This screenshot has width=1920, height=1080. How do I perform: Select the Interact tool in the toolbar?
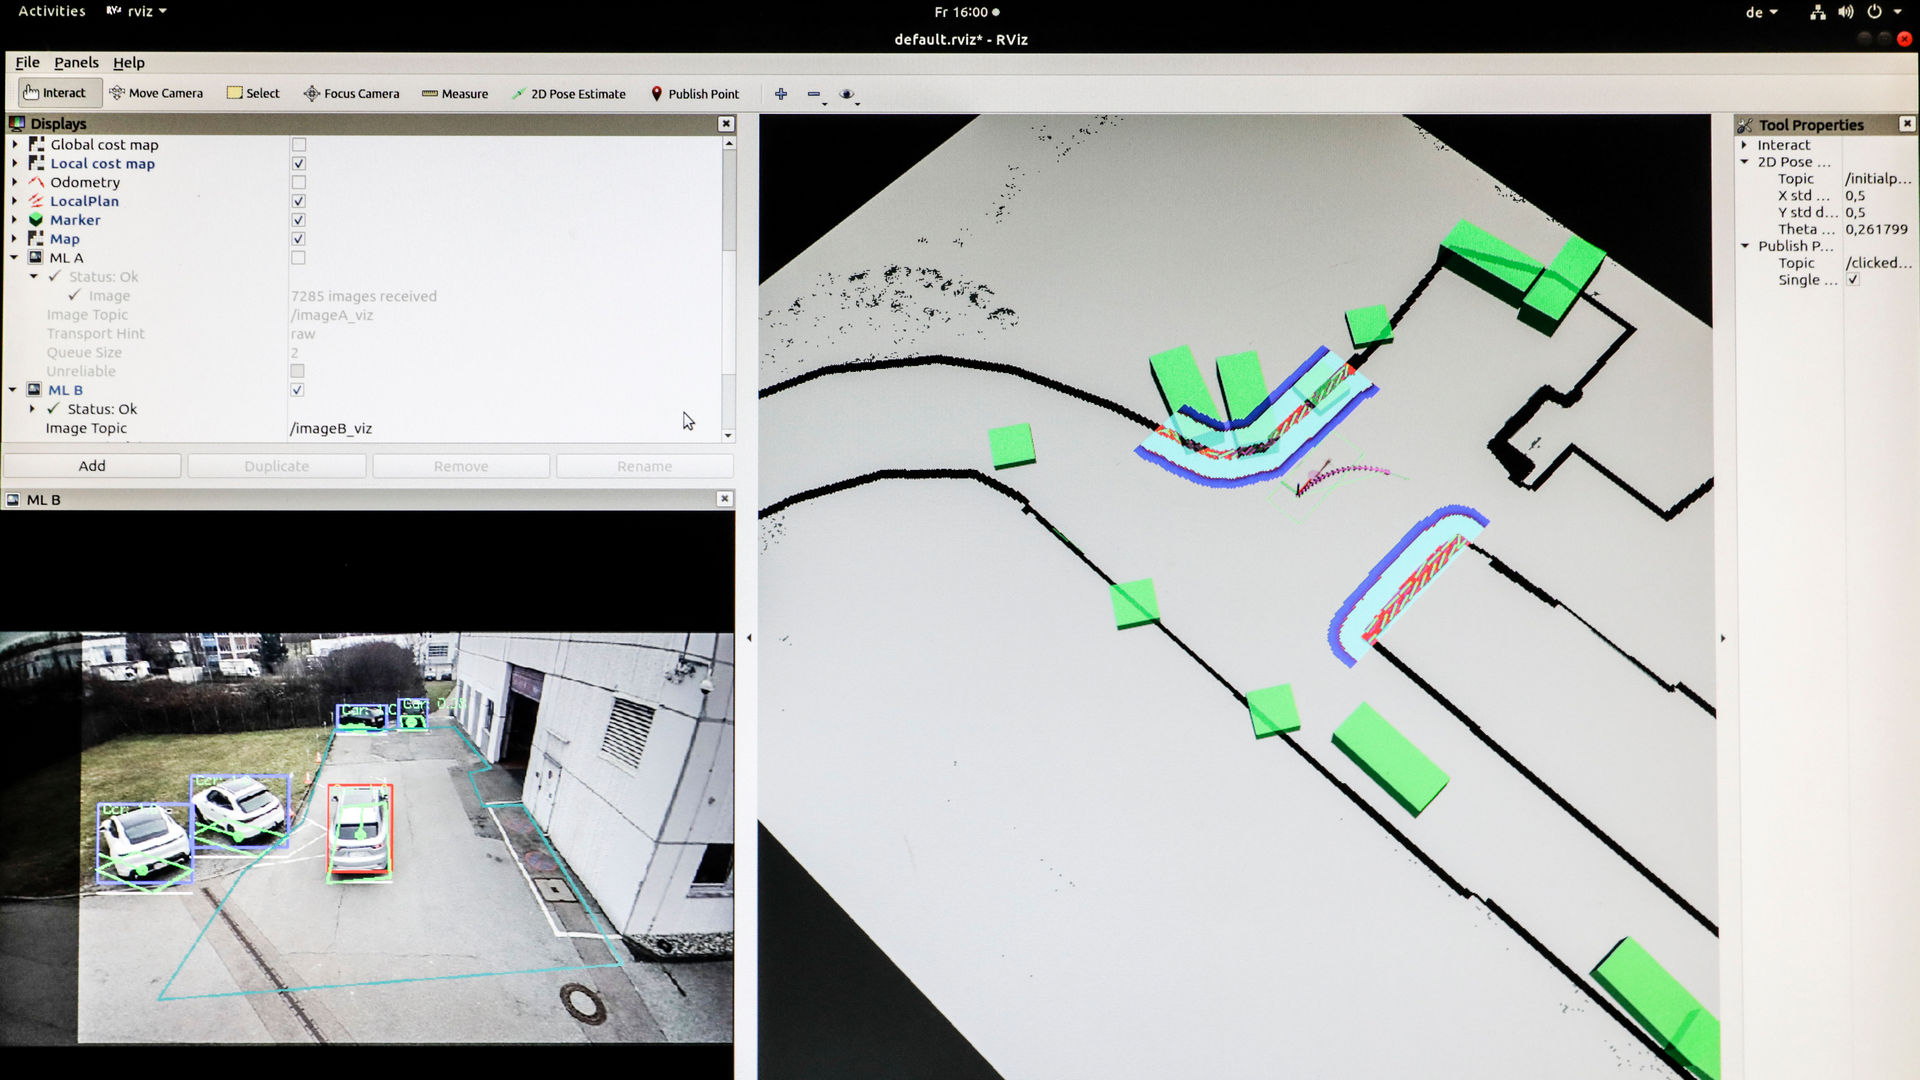coord(58,92)
